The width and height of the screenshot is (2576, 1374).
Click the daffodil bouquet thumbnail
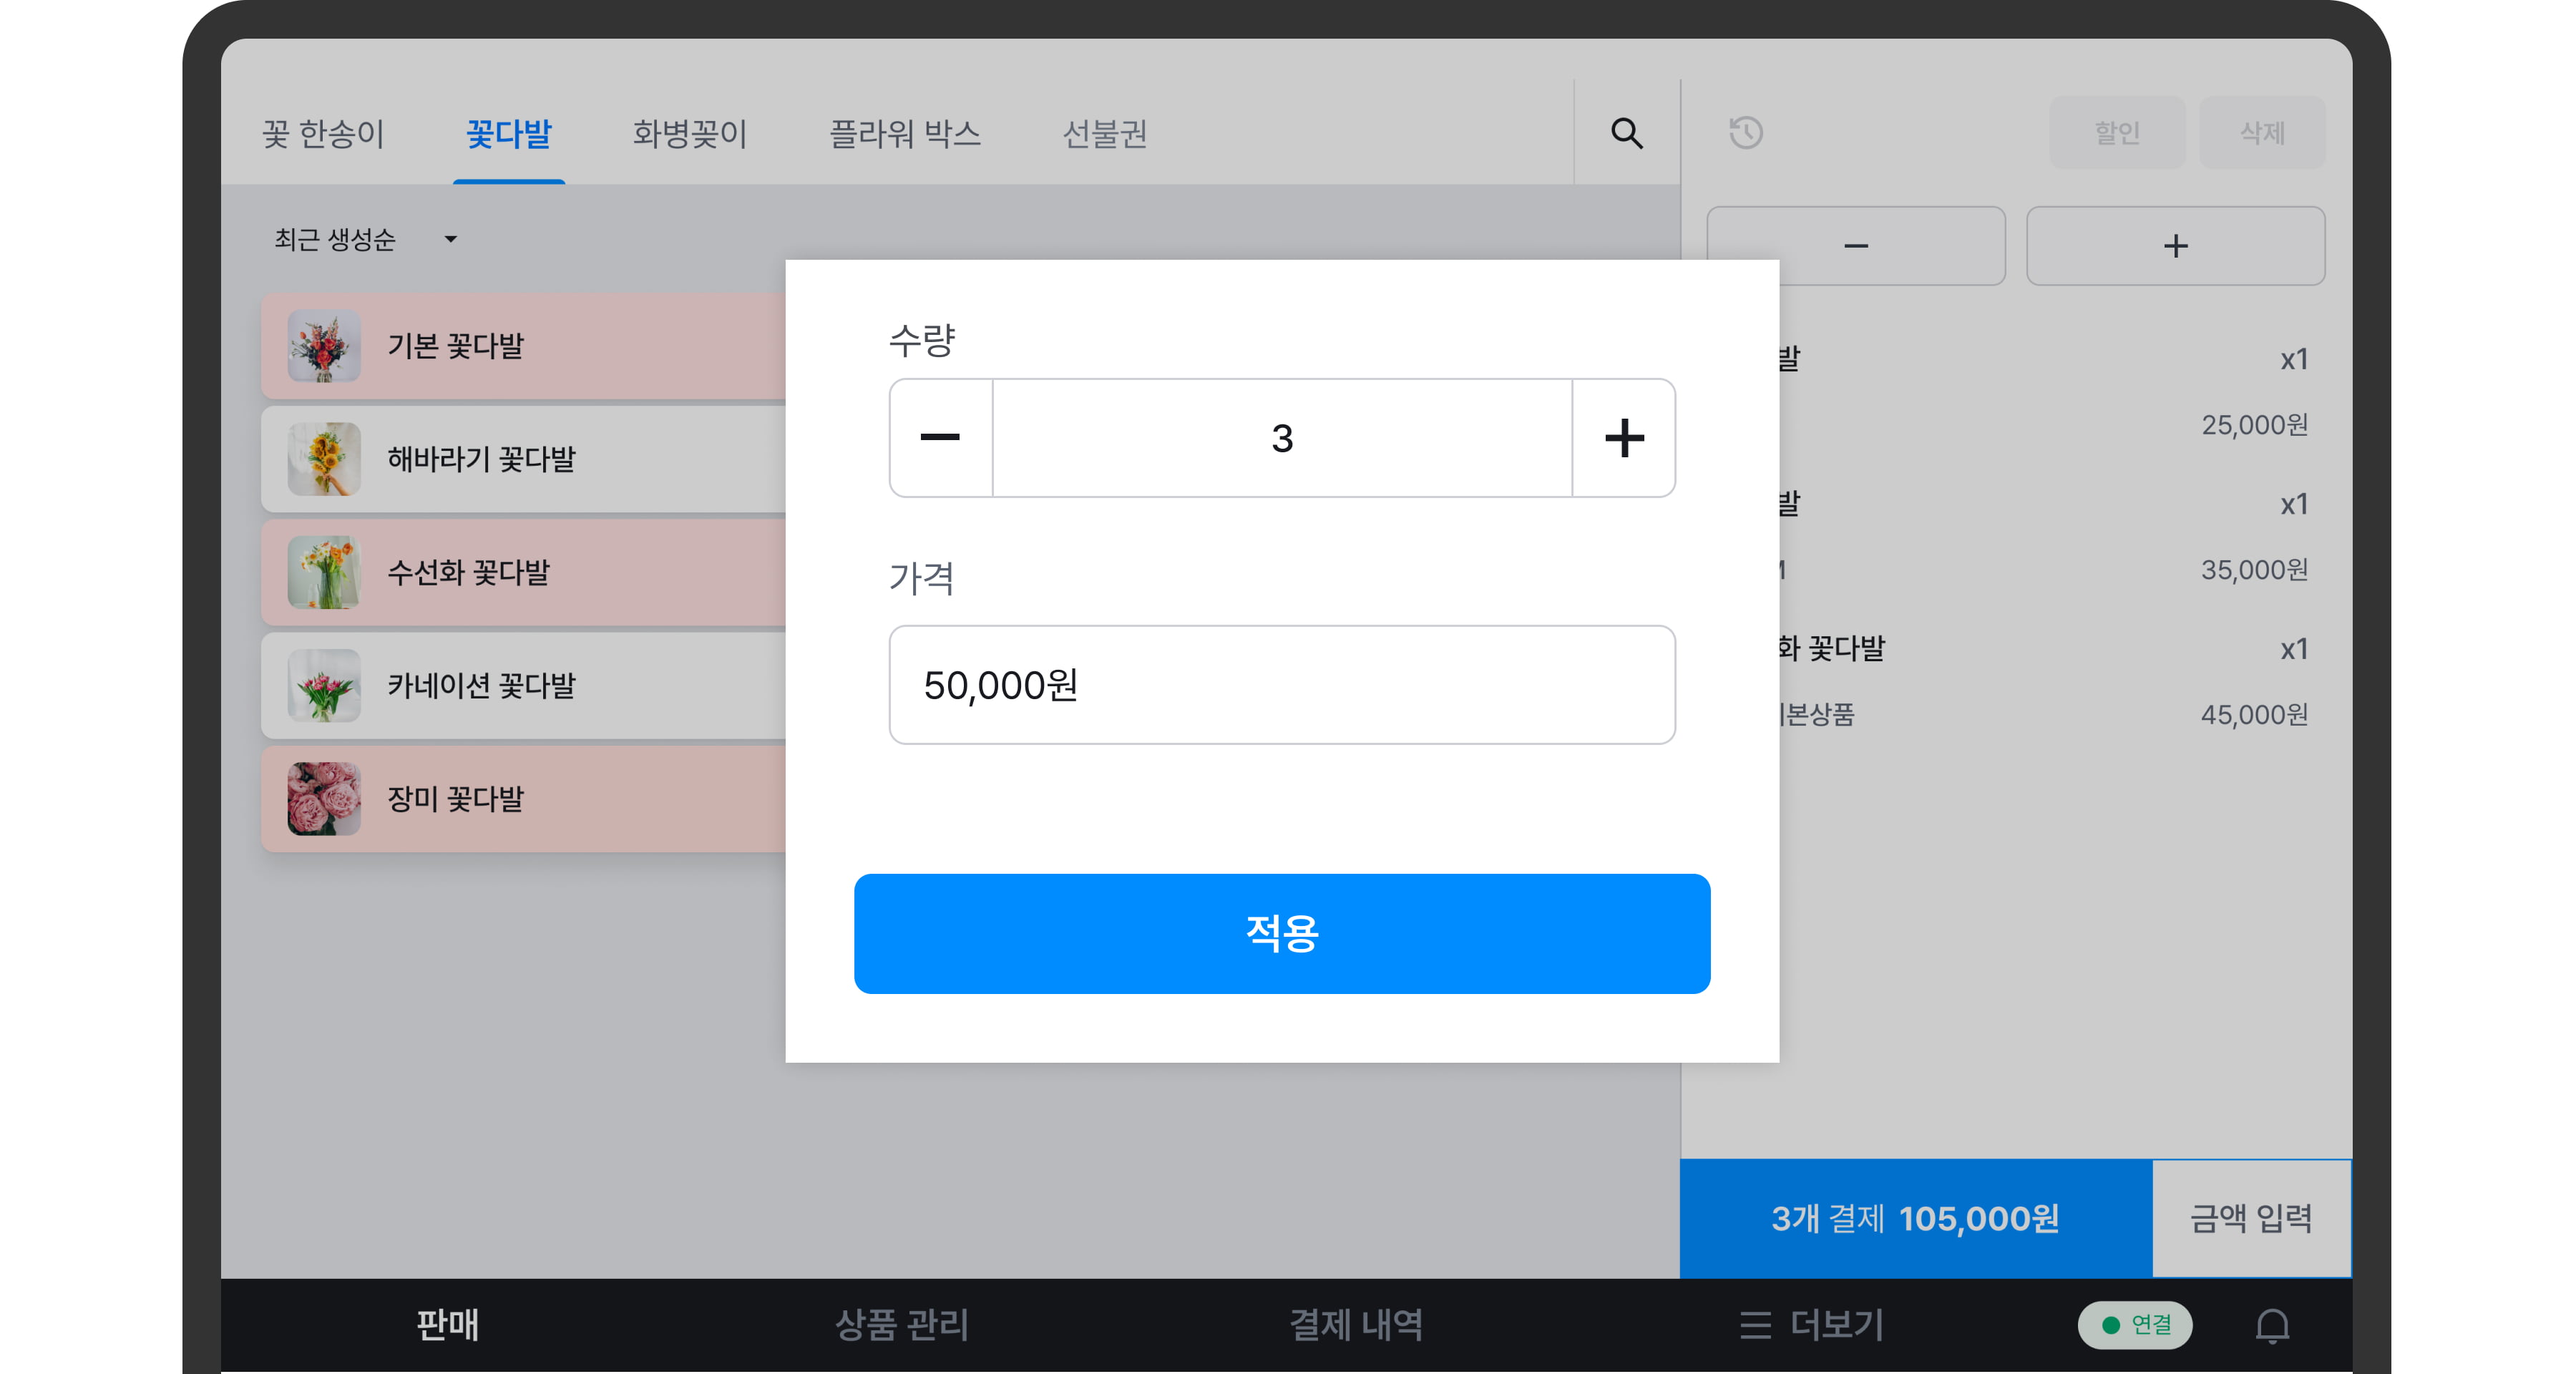(324, 572)
